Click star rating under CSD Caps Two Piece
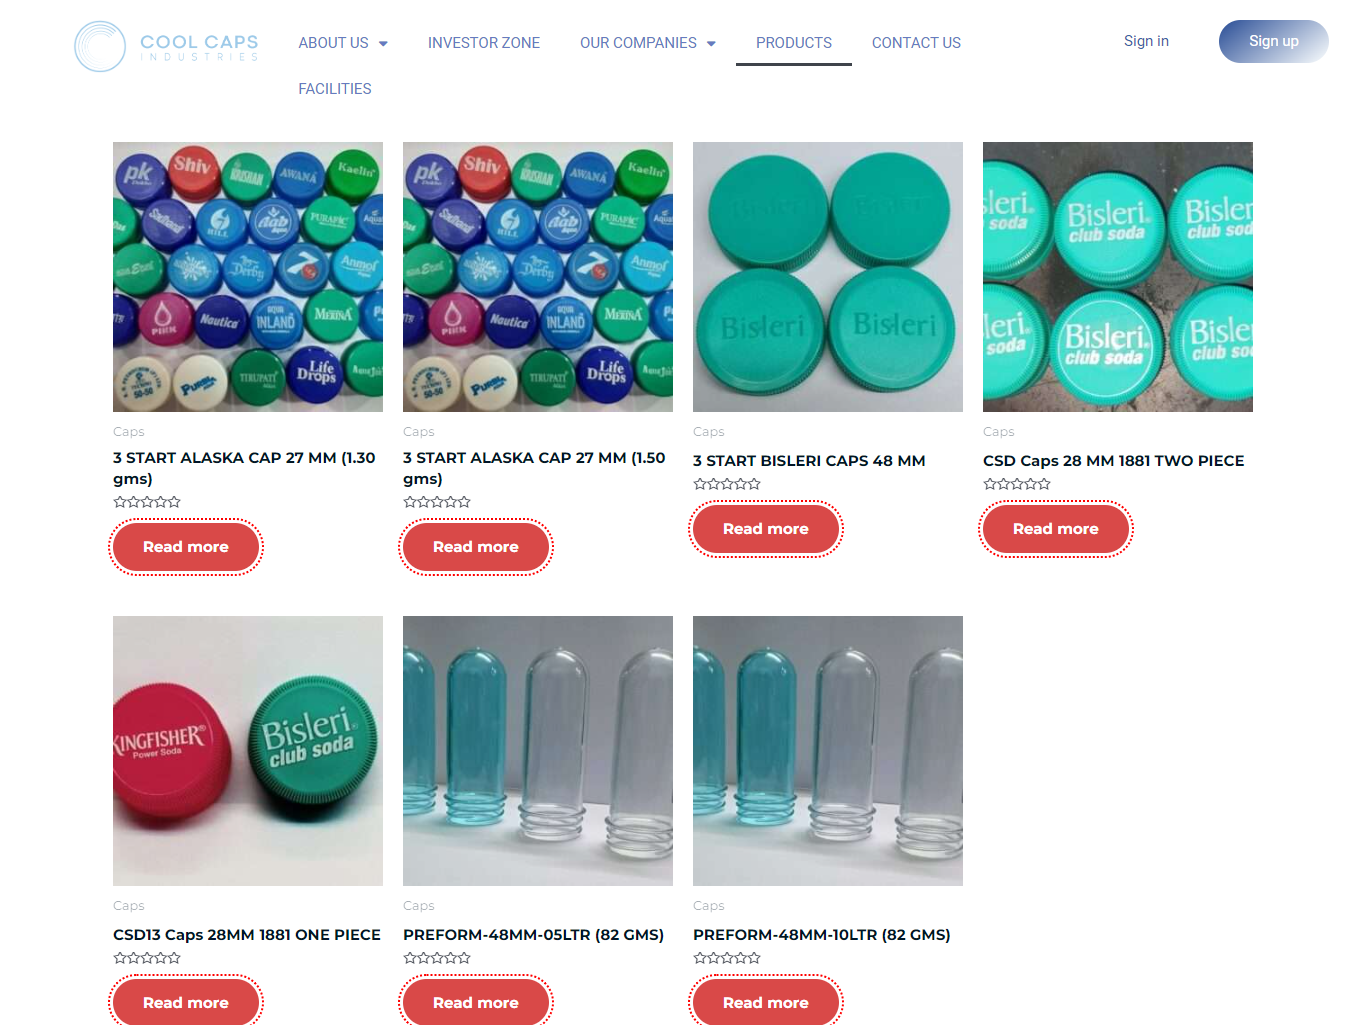The width and height of the screenshot is (1366, 1025). coord(1017,484)
